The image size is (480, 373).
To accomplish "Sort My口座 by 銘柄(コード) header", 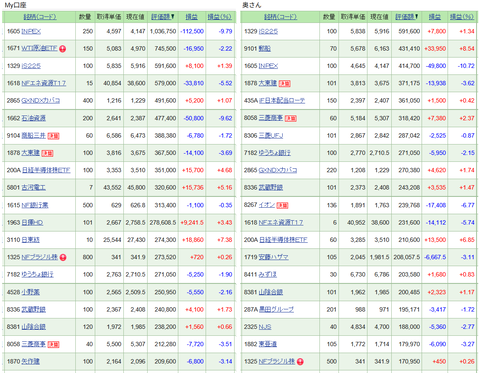I will point(40,17).
